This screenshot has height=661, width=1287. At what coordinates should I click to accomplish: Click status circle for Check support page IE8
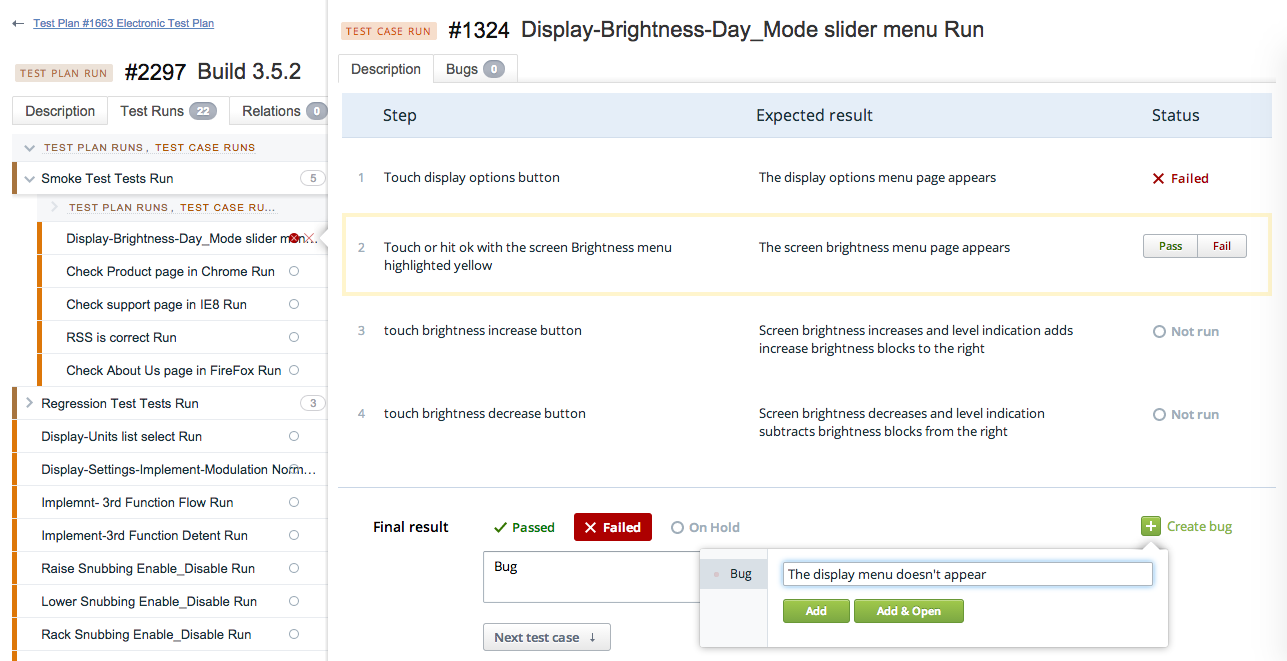(294, 304)
